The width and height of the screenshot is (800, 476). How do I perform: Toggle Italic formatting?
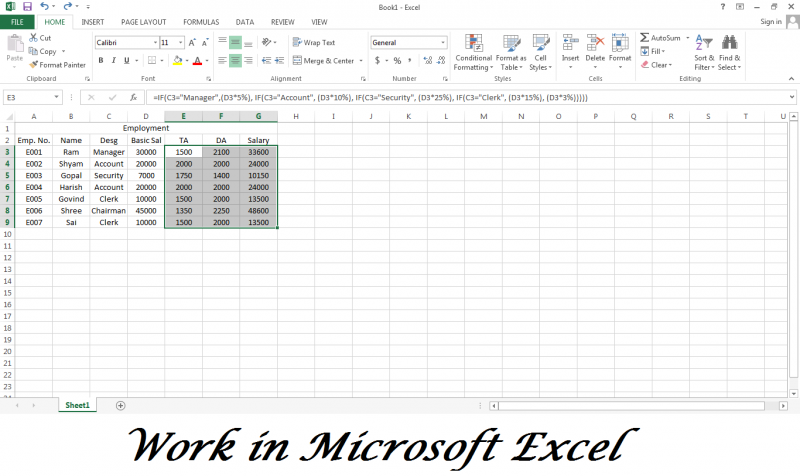113,60
